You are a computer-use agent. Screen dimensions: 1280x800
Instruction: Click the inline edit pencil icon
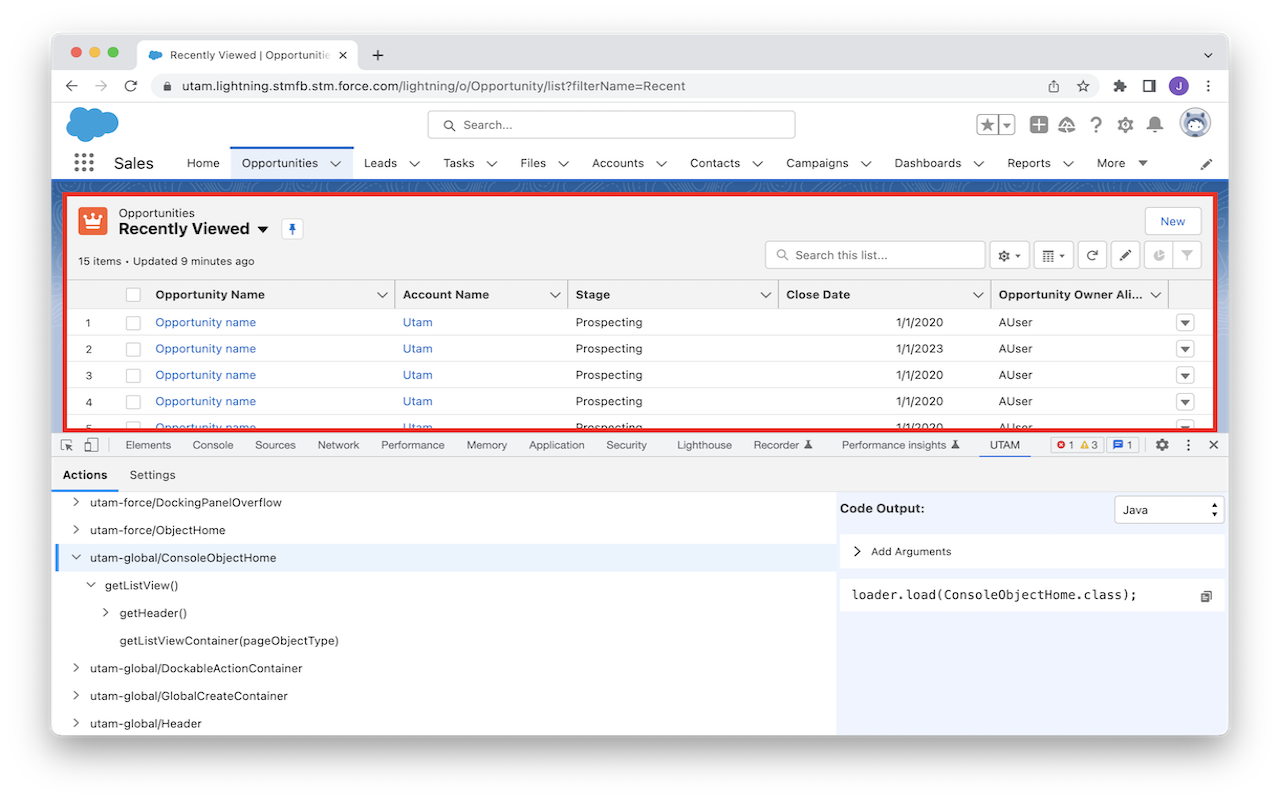(x=1125, y=256)
